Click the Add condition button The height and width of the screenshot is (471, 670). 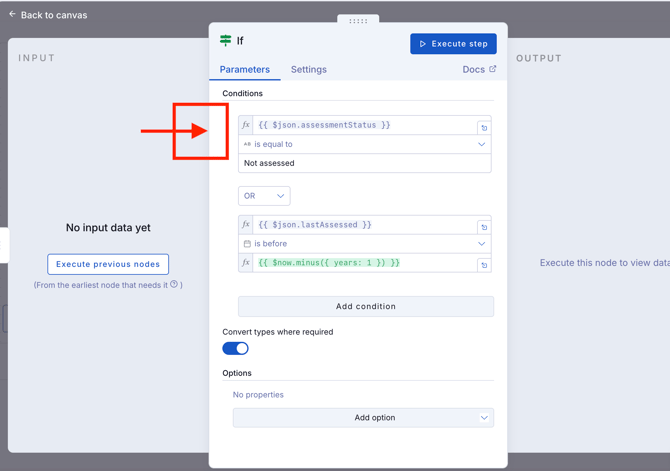(x=365, y=307)
